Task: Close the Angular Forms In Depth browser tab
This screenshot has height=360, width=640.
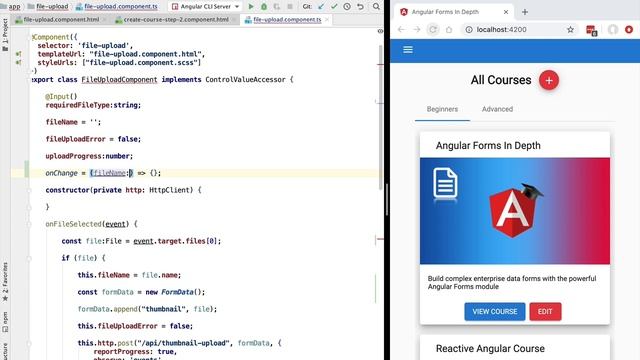Action: [506, 12]
